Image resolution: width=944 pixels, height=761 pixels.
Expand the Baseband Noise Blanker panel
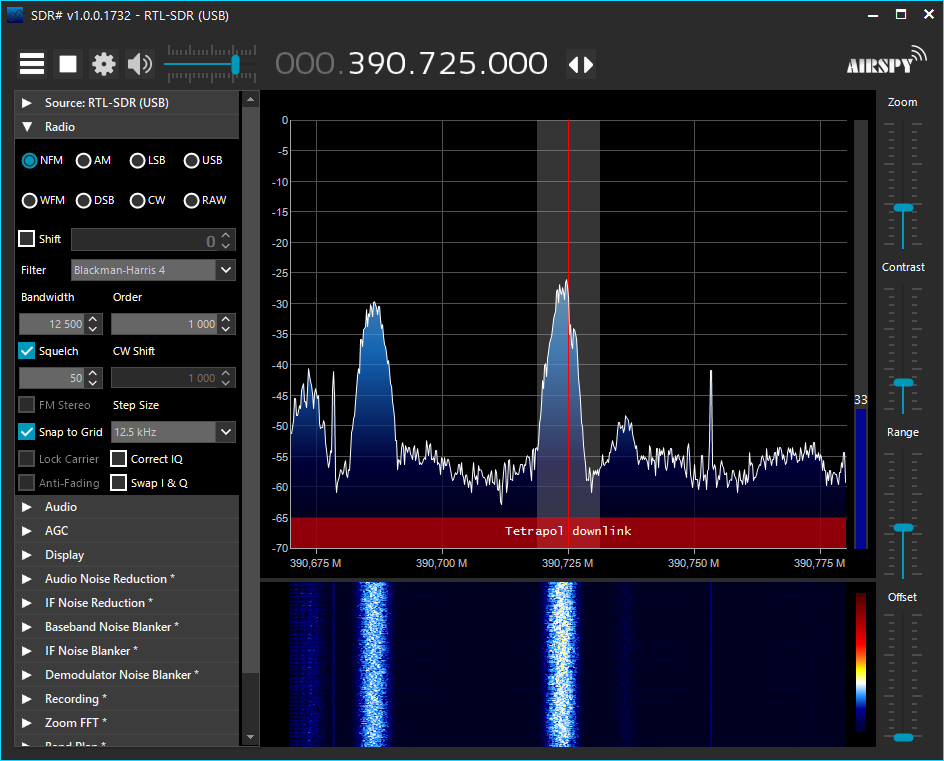coord(127,627)
